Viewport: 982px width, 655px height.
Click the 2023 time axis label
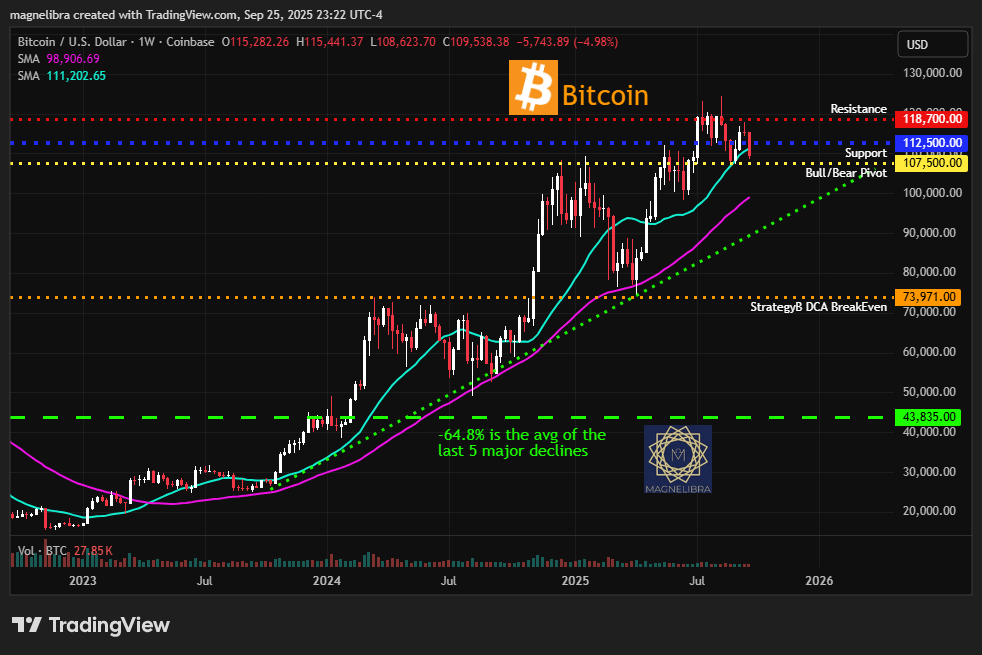coord(83,580)
